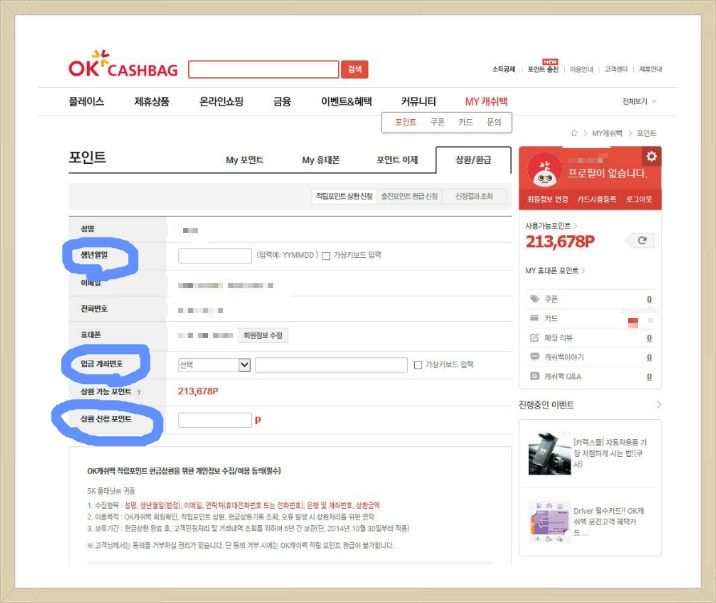Refresh available points balance
This screenshot has height=603, width=716.
click(642, 240)
